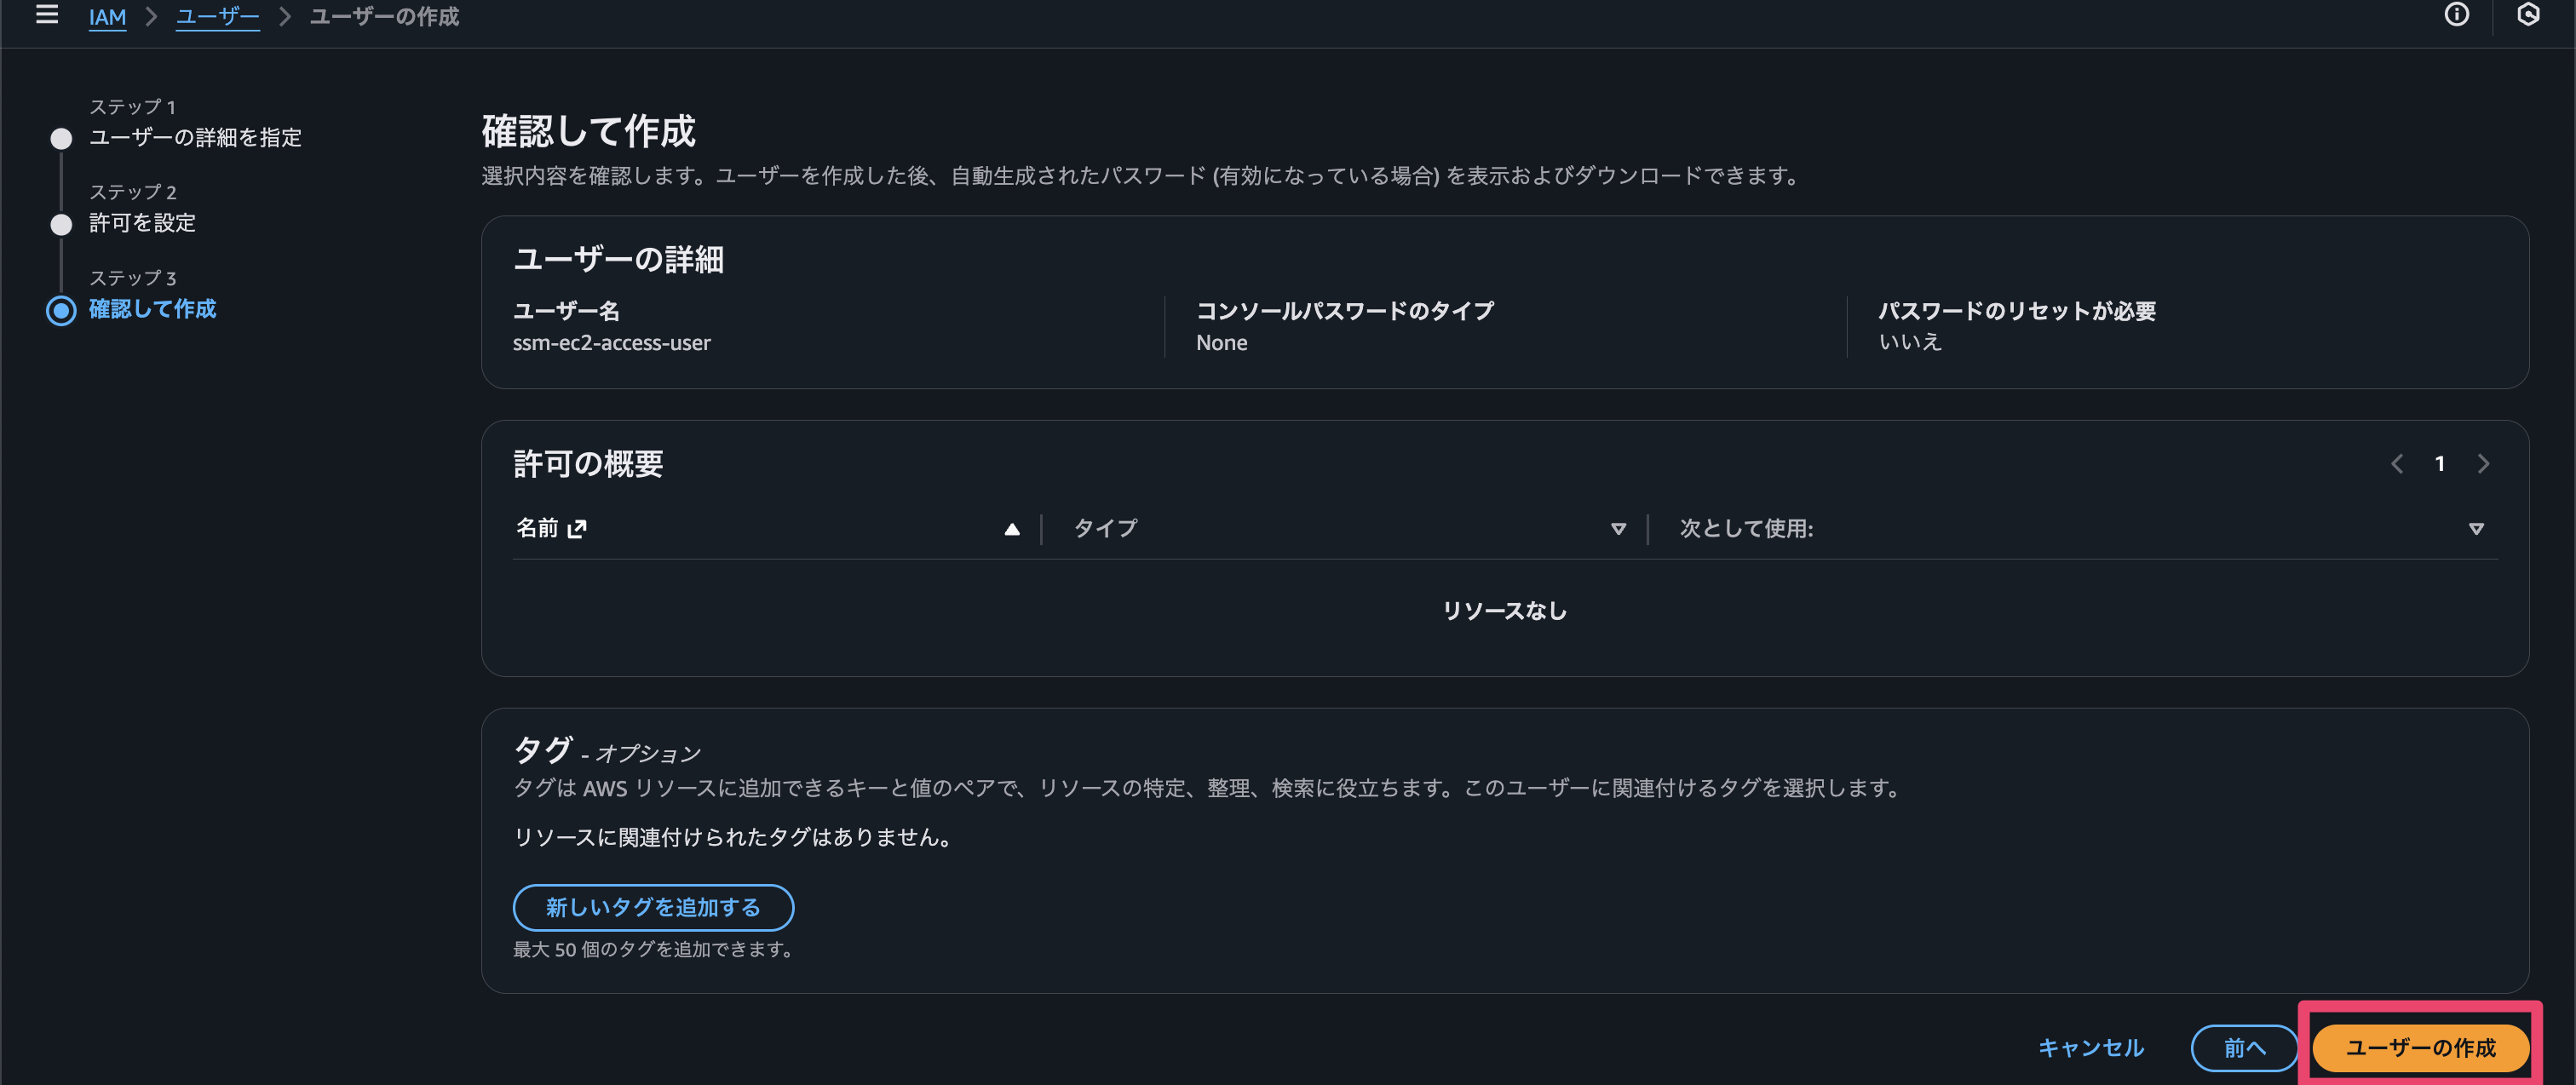Click the ユーザーの作成 button
Screen dimensions: 2576x1085
pos(2419,1047)
